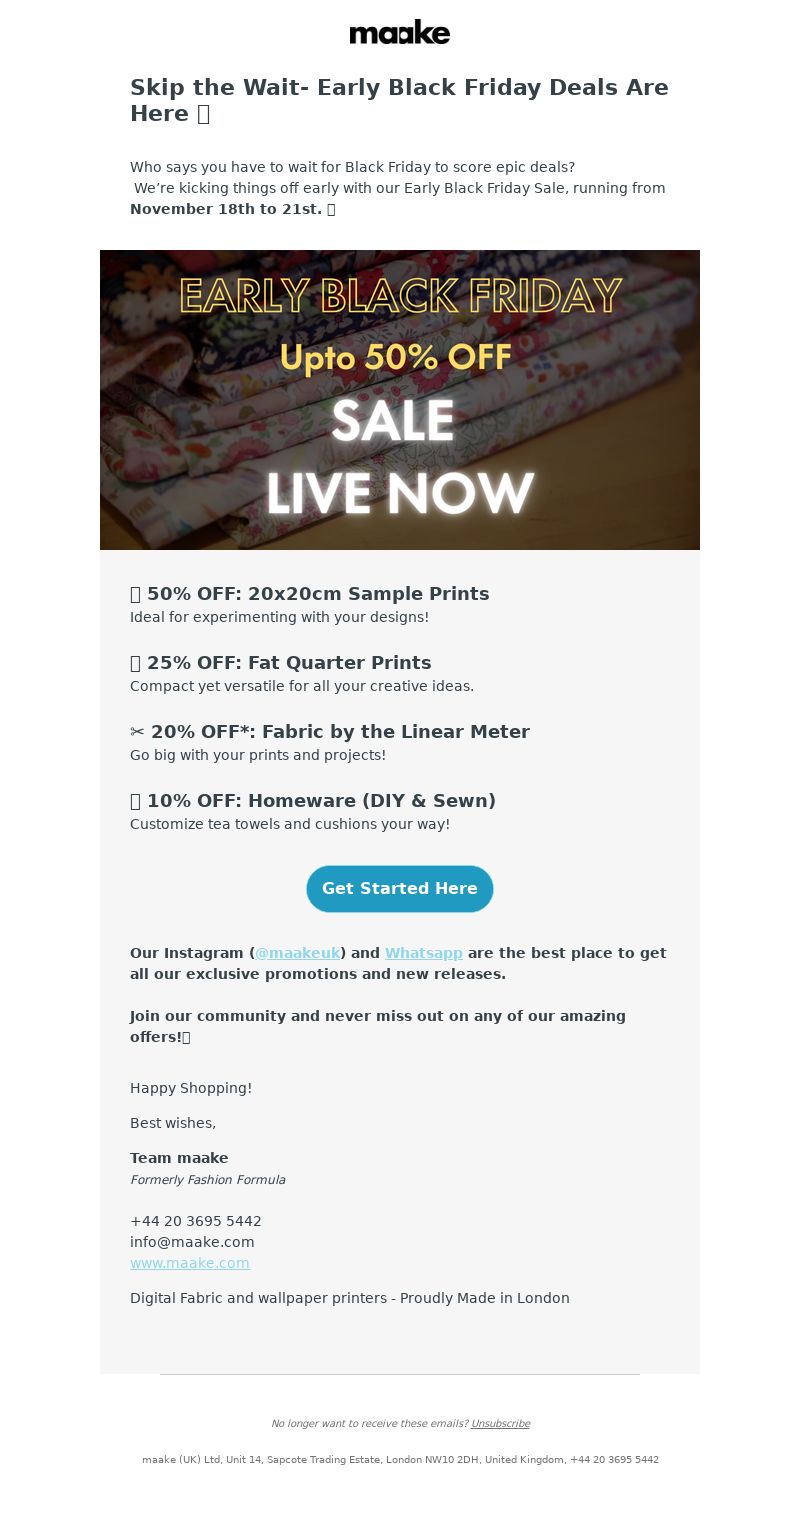Image resolution: width=800 pixels, height=1527 pixels.
Task: Click the maake logo at top
Action: point(400,32)
